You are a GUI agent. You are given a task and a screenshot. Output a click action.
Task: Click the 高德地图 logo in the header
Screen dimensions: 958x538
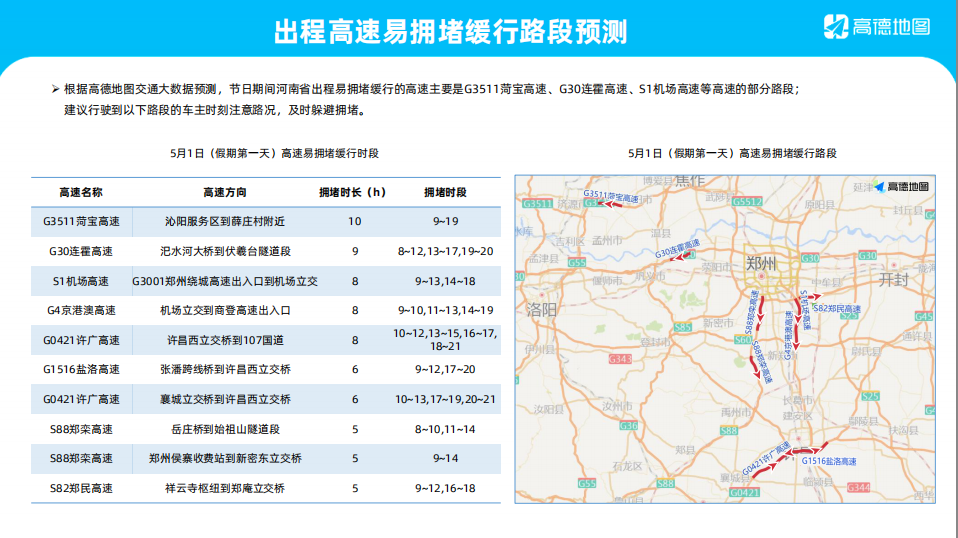(x=877, y=27)
